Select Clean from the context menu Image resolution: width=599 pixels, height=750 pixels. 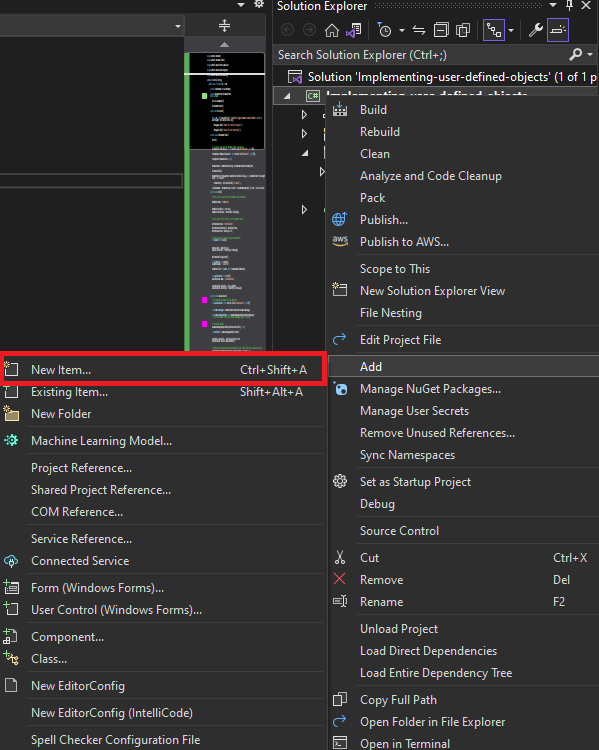(375, 154)
